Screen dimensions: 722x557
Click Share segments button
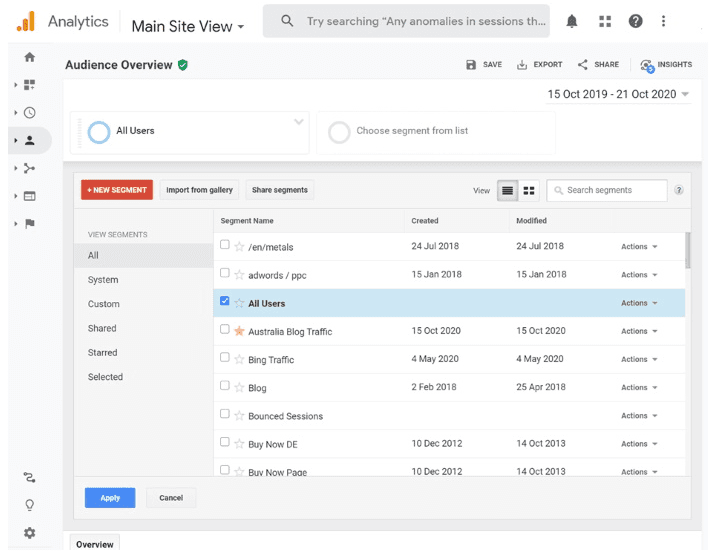click(279, 190)
